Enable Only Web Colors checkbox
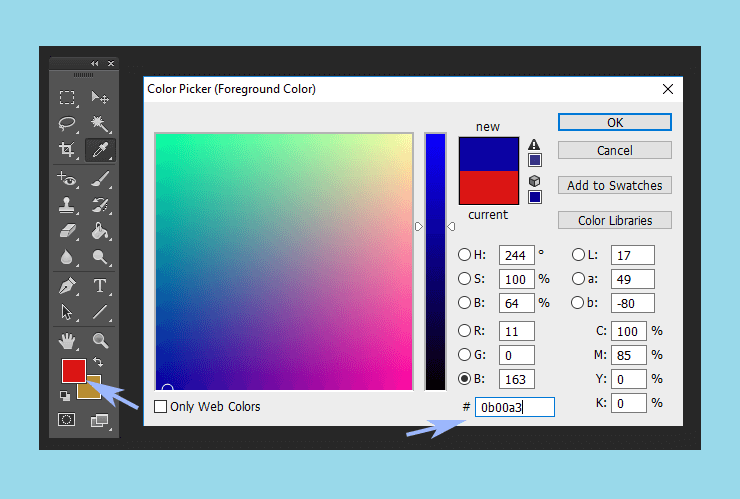Image resolution: width=740 pixels, height=499 pixels. pos(160,406)
